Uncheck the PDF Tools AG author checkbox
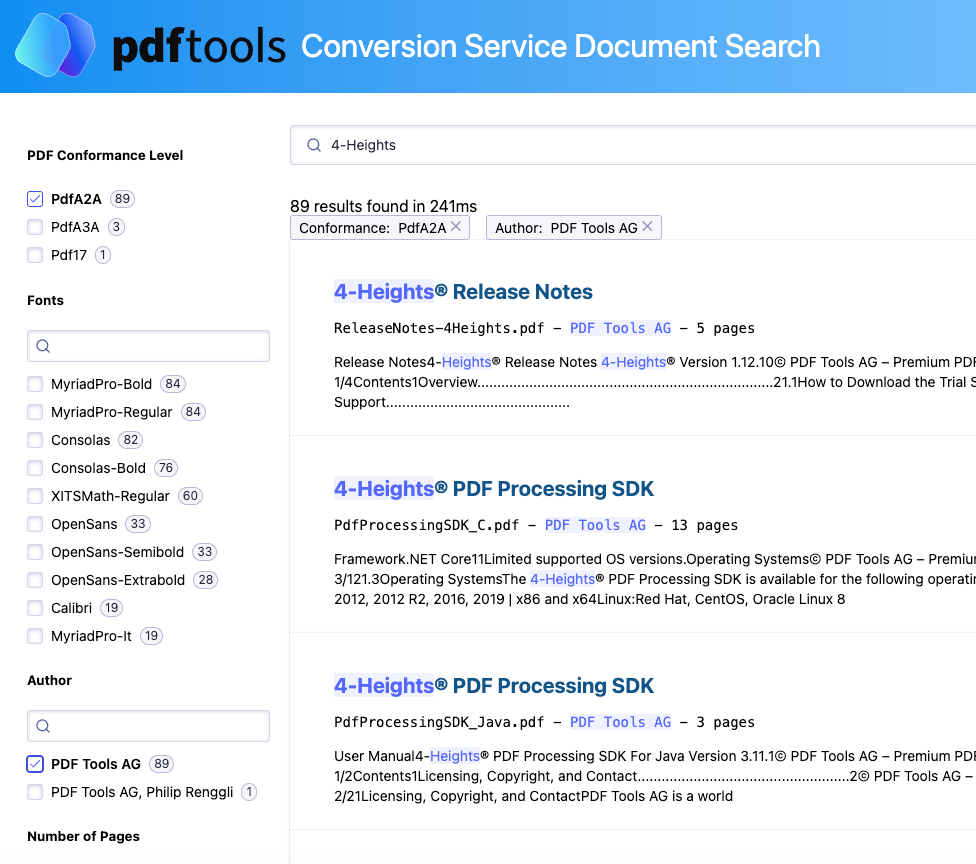Image resolution: width=976 pixels, height=864 pixels. (x=35, y=764)
